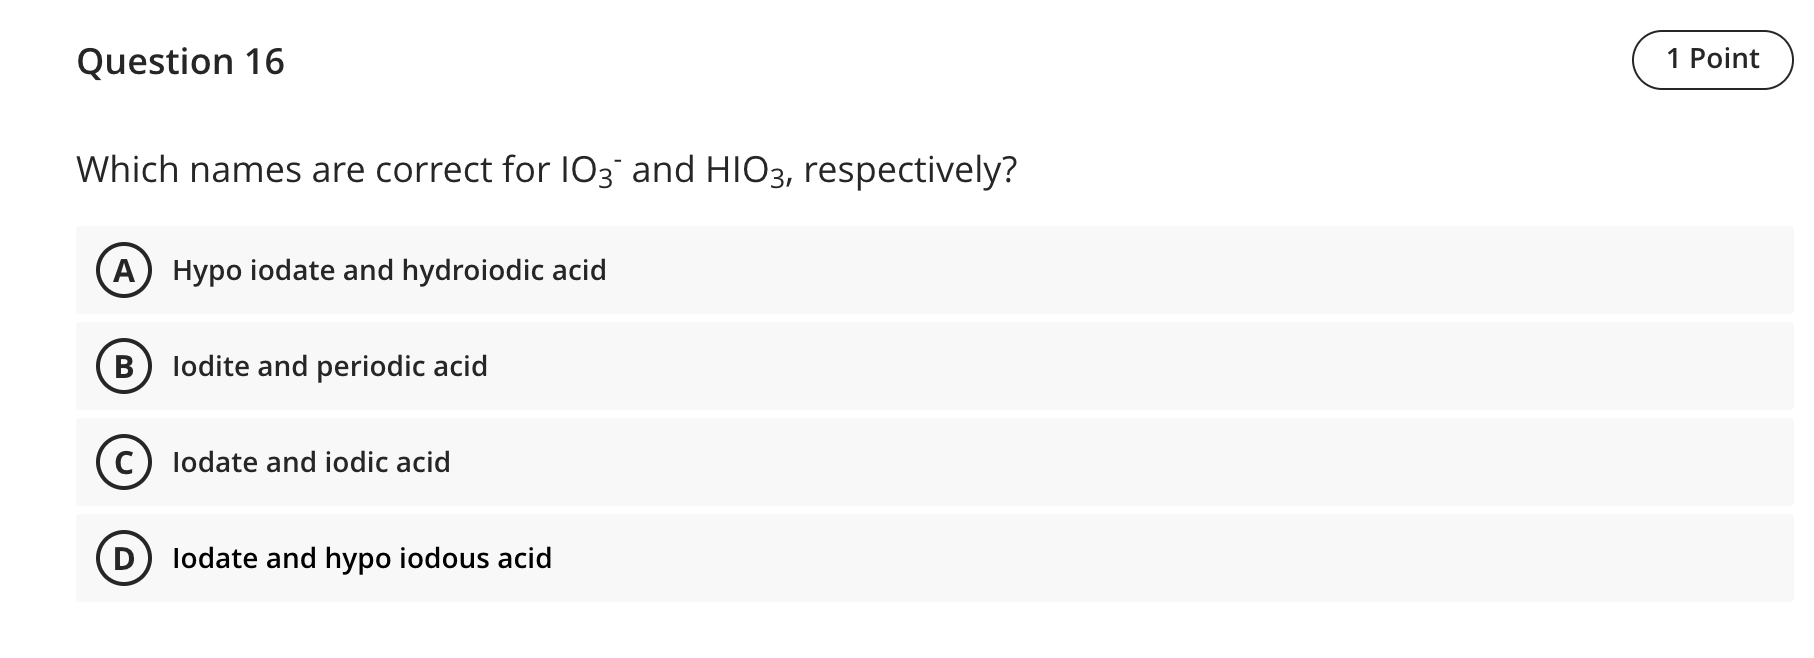1814x658 pixels.
Task: Click the text Iodate and iodic acid
Action: [311, 463]
